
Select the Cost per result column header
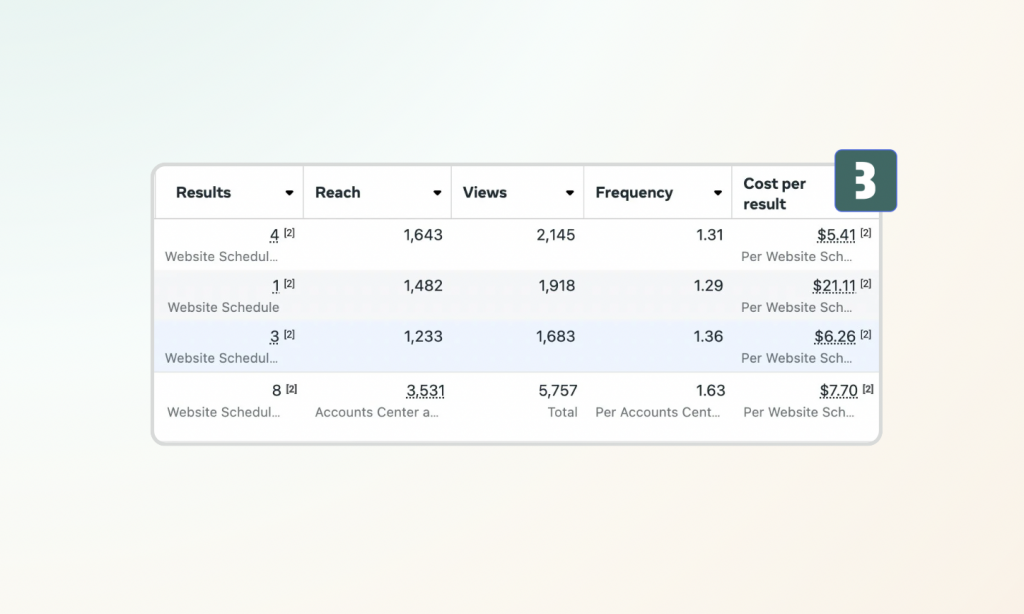coord(775,194)
